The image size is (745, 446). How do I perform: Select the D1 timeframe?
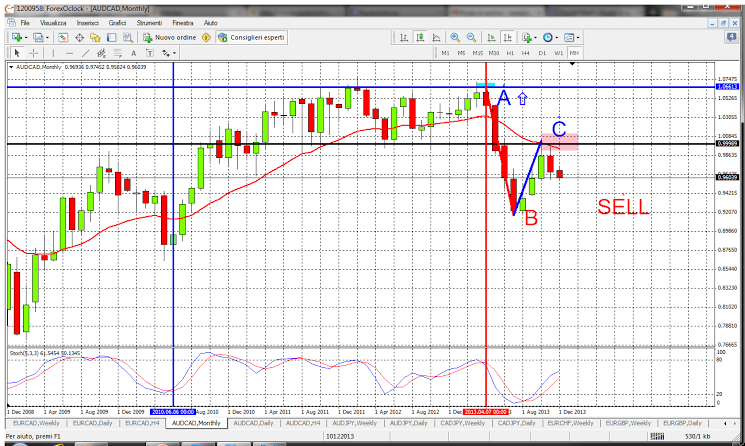pos(542,53)
